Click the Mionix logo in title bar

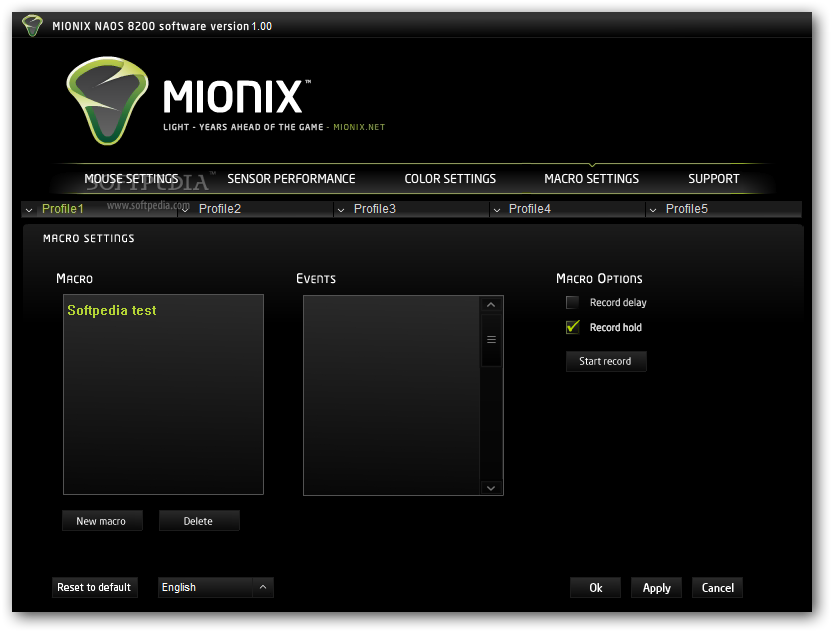32,25
